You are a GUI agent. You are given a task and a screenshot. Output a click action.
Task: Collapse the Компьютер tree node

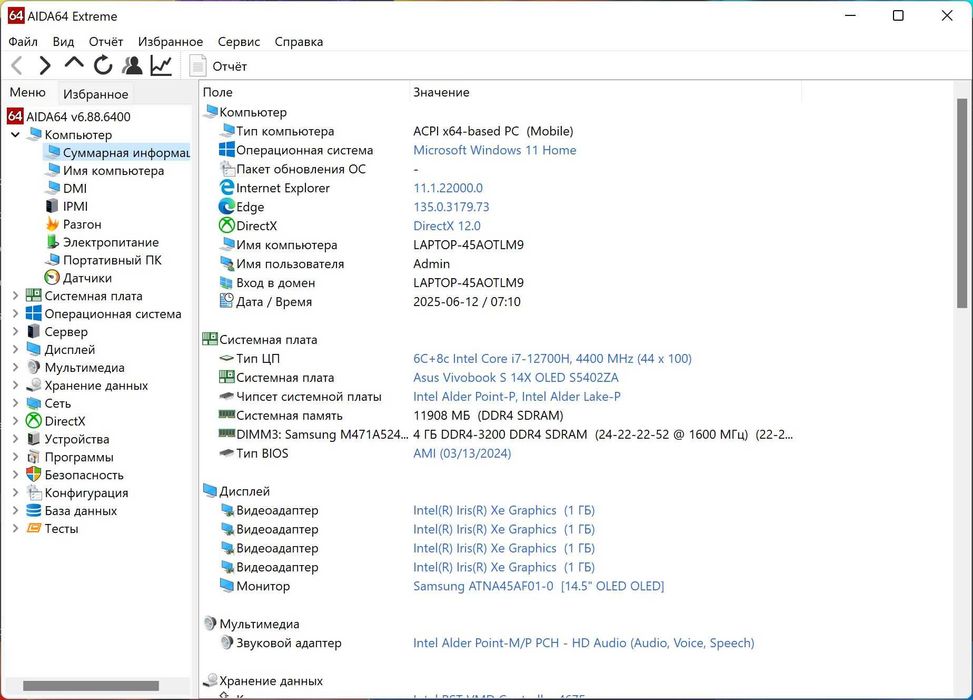16,135
